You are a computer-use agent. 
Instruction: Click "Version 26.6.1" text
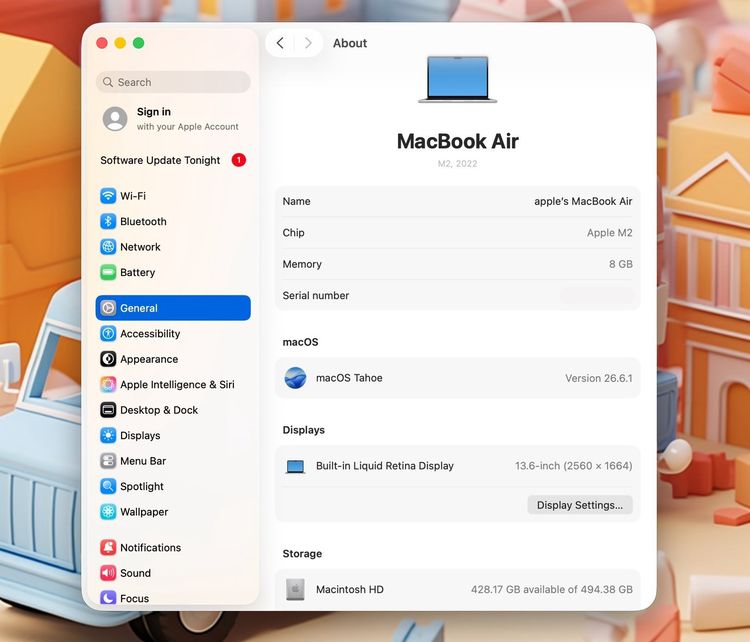[599, 378]
